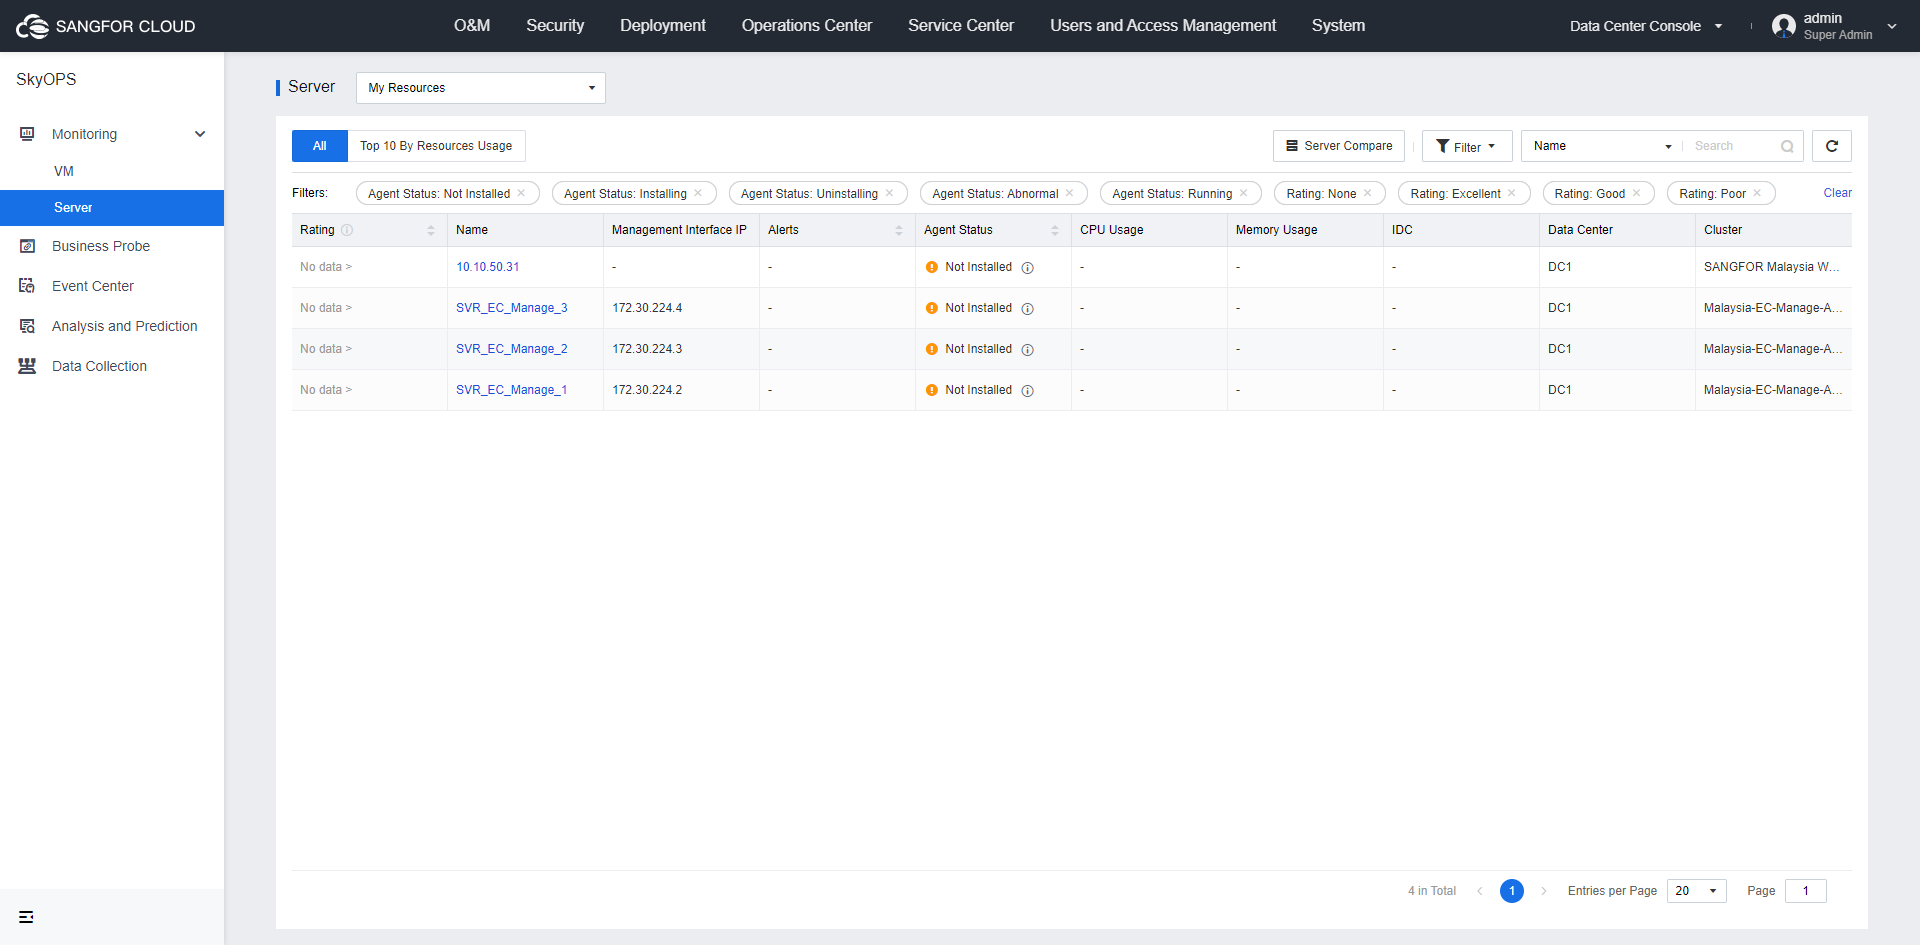
Task: Open SVR_EC_Manage_1 server link
Action: click(x=512, y=390)
